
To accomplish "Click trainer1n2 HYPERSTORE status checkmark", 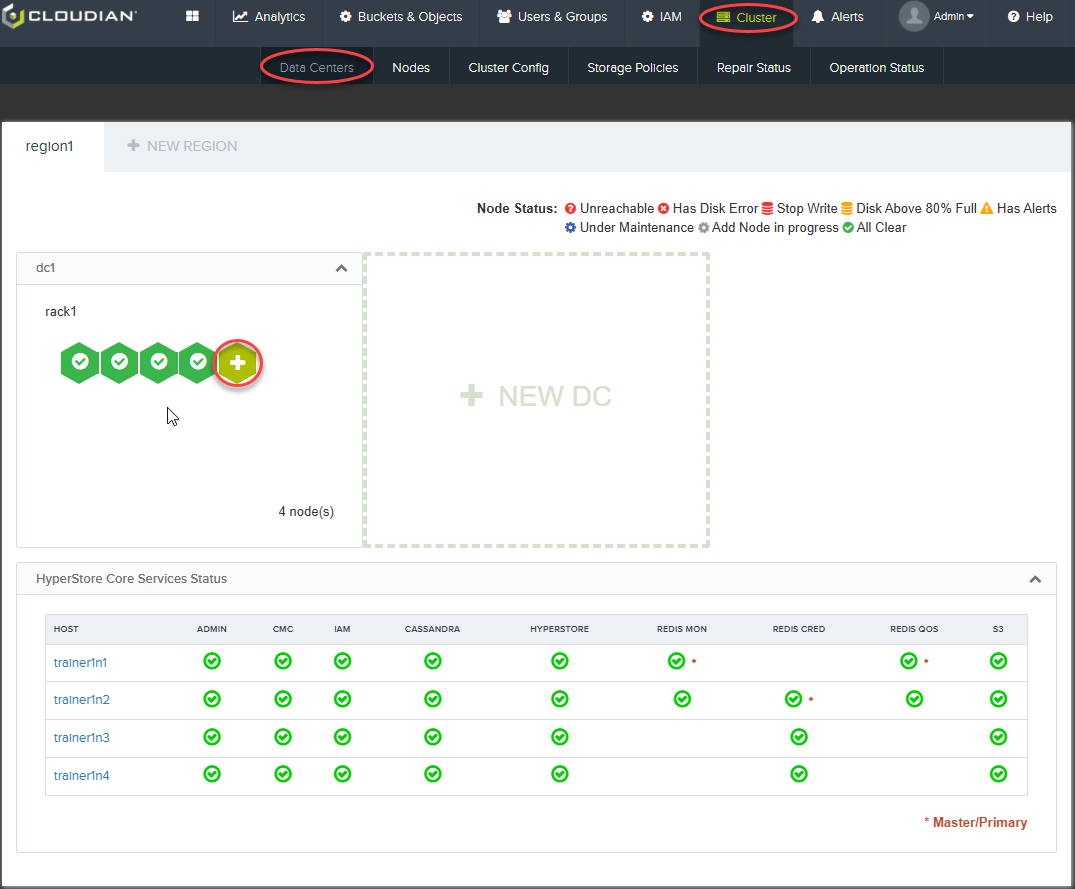I will click(x=559, y=699).
